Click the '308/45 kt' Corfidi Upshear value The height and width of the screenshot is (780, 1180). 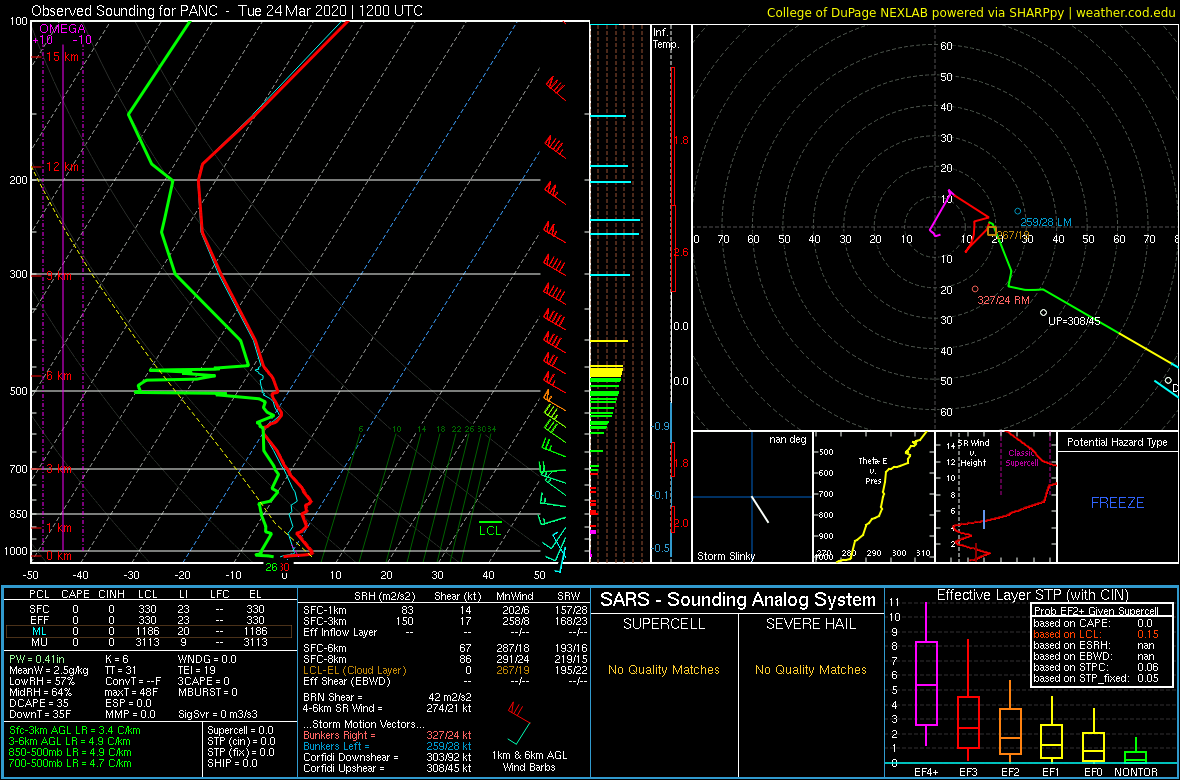[x=449, y=768]
